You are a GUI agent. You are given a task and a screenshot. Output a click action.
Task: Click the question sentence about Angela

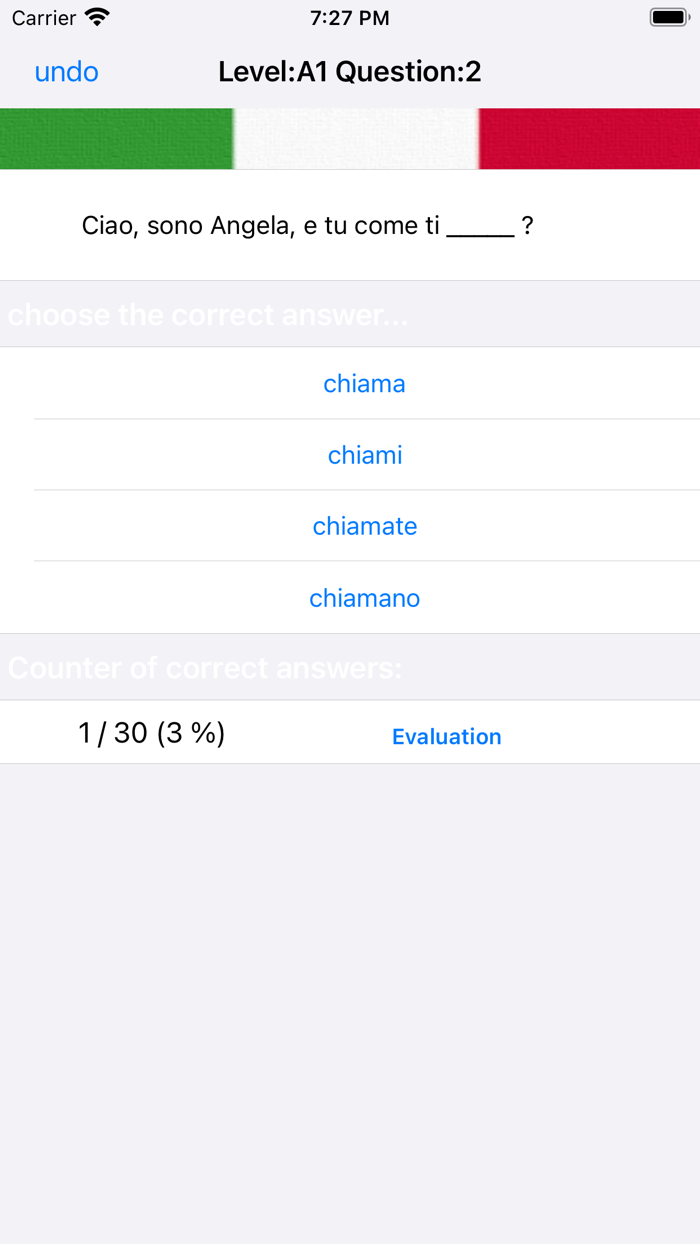(307, 225)
